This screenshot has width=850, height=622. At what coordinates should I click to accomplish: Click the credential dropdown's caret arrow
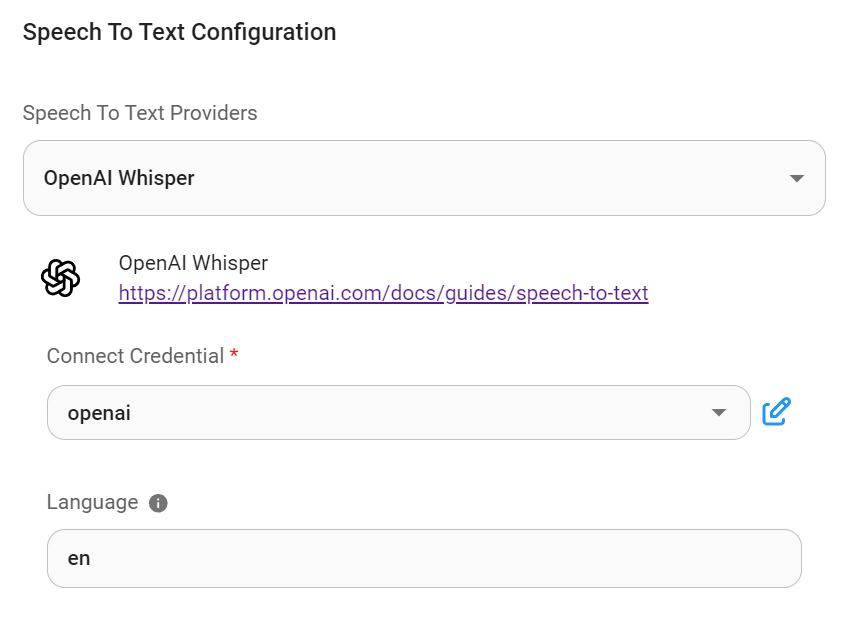718,413
